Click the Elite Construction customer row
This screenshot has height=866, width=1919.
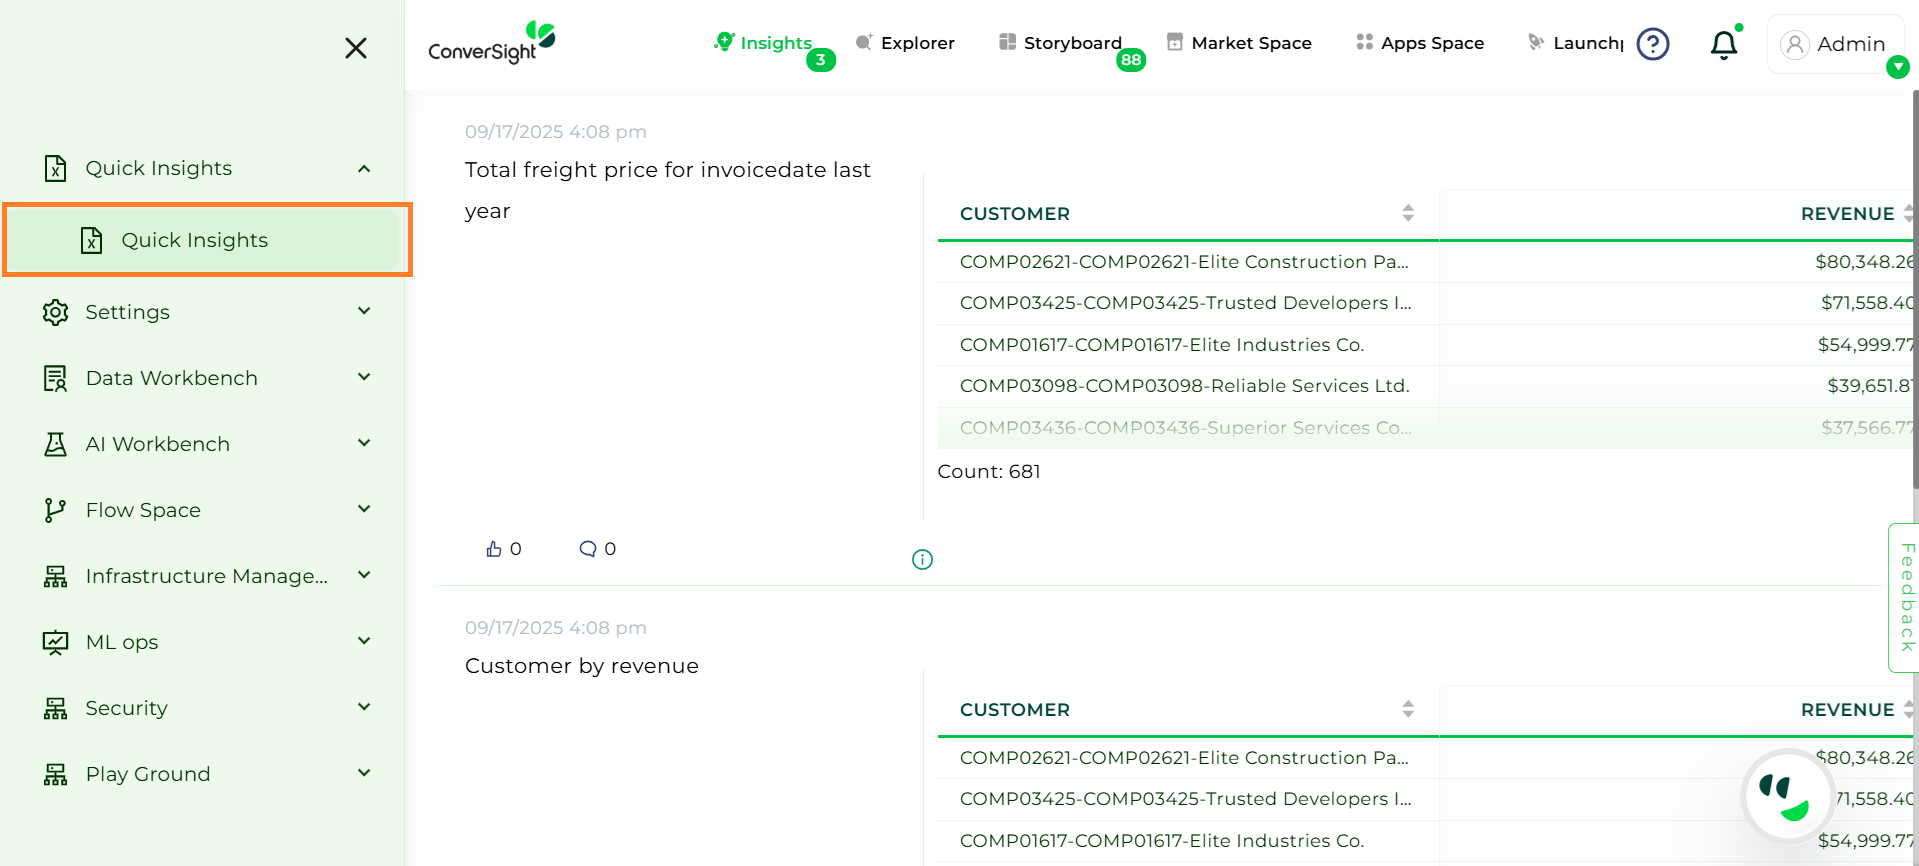click(x=1183, y=262)
